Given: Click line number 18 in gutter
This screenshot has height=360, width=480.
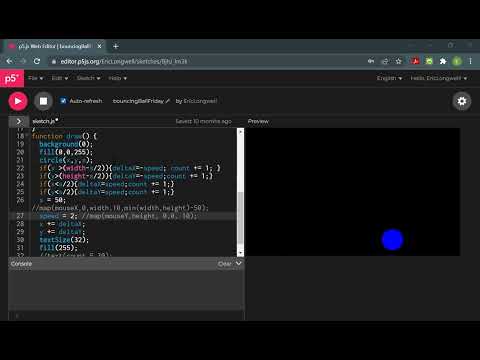Looking at the screenshot, I should pyautogui.click(x=20, y=136).
